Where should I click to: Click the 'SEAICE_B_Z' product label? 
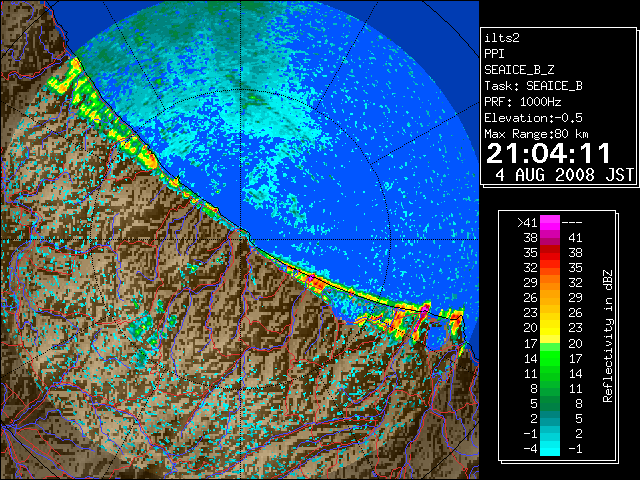pos(519,70)
